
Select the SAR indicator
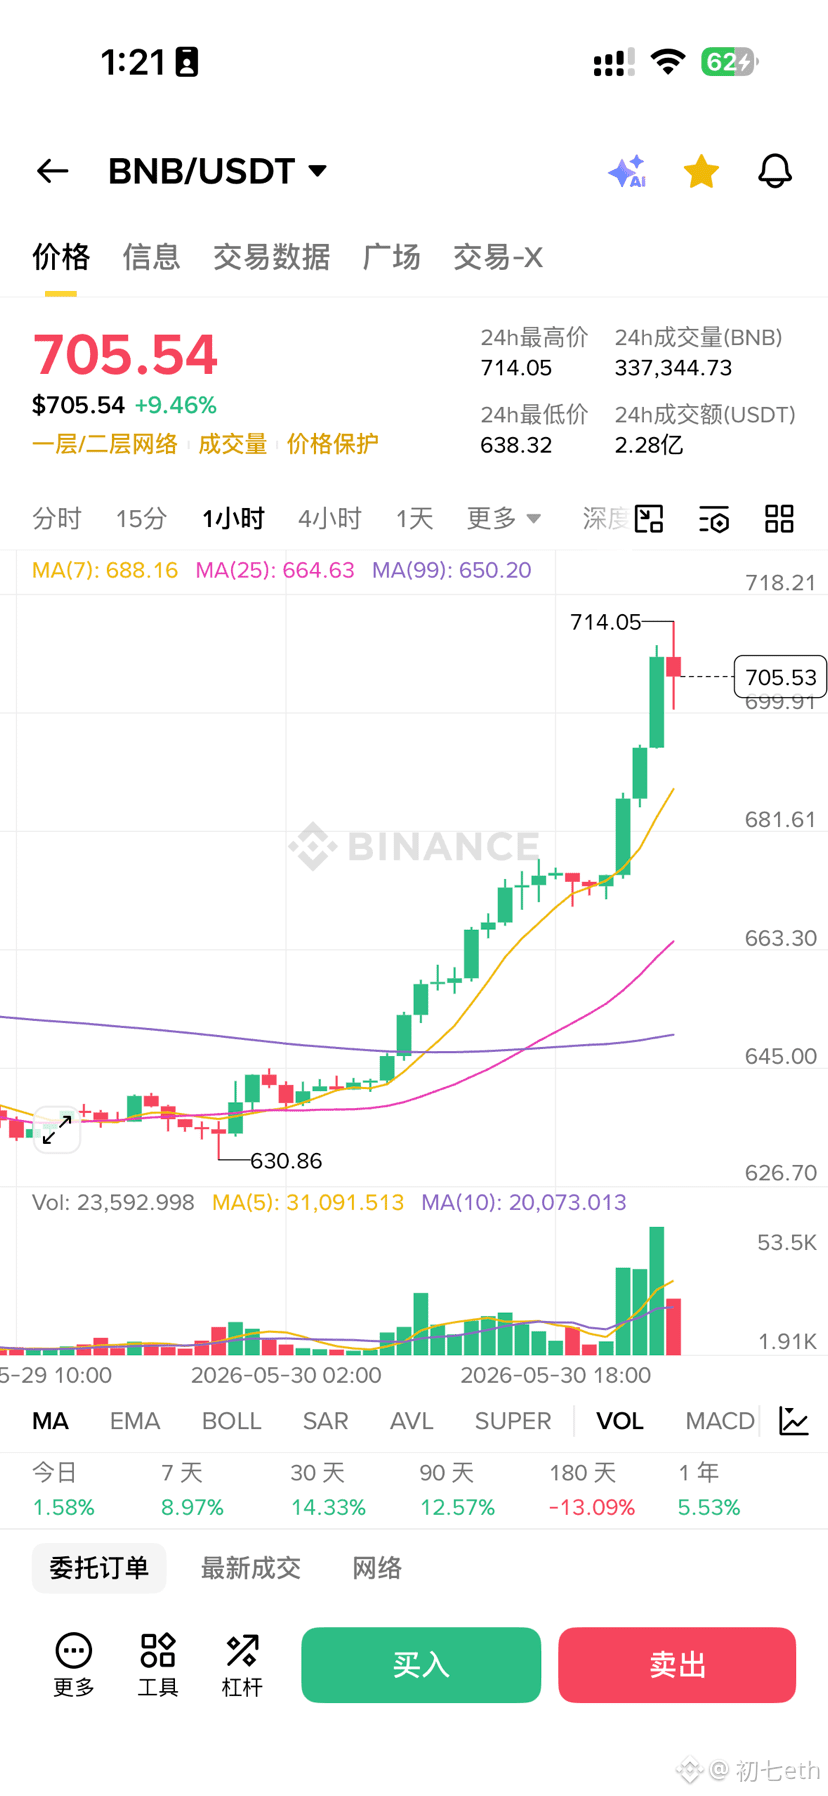click(325, 1421)
